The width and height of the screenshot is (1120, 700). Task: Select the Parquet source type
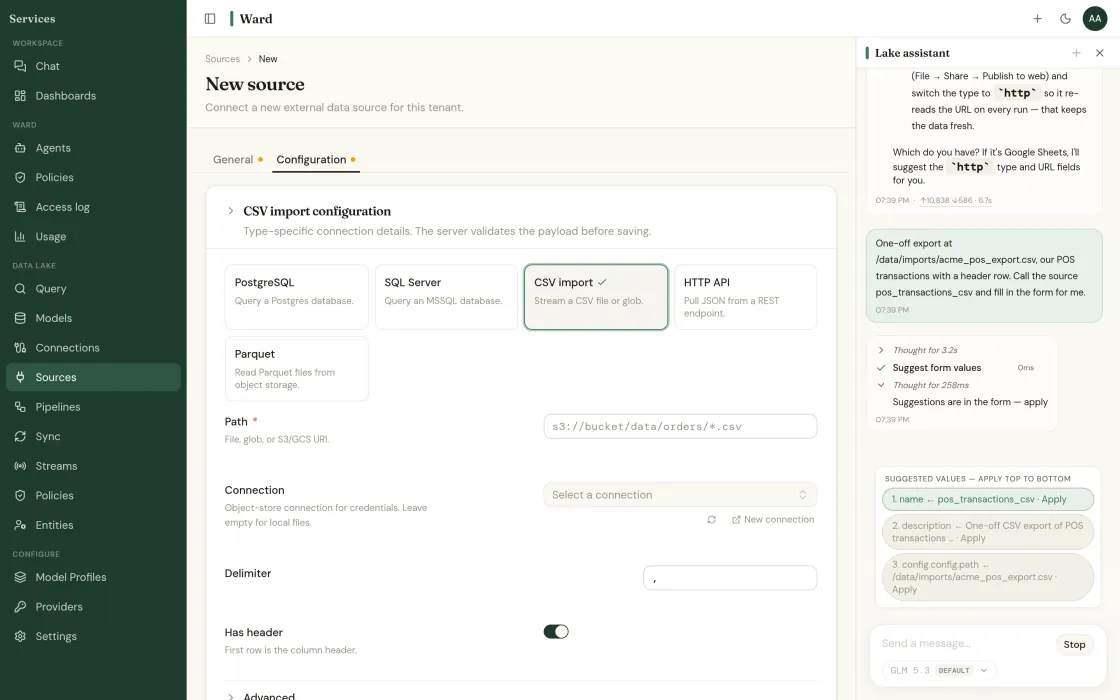296,369
